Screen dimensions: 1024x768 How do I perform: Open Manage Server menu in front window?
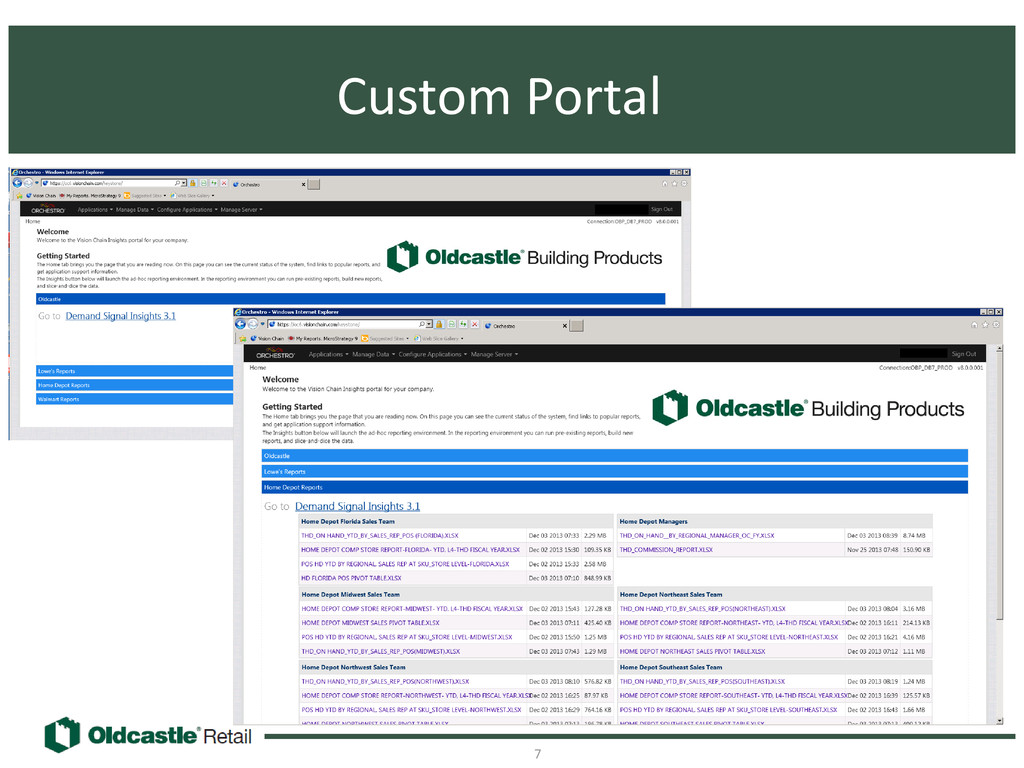(x=494, y=354)
